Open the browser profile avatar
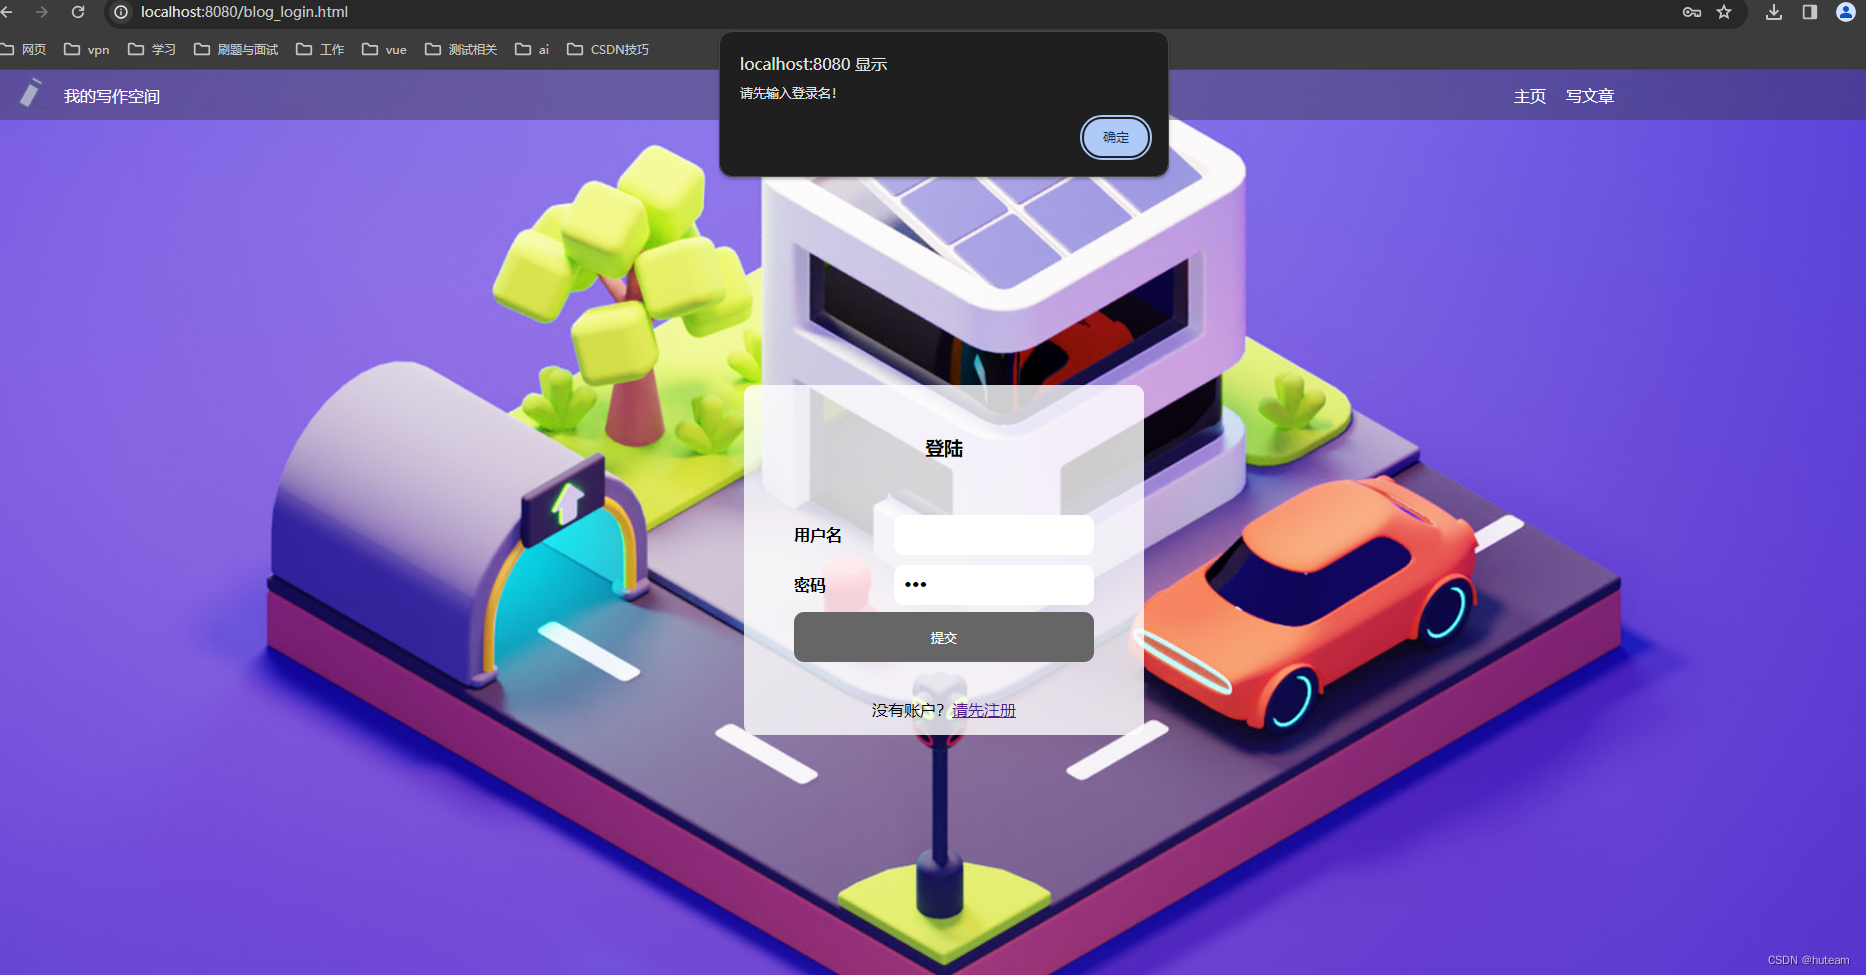The image size is (1866, 975). pyautogui.click(x=1846, y=12)
